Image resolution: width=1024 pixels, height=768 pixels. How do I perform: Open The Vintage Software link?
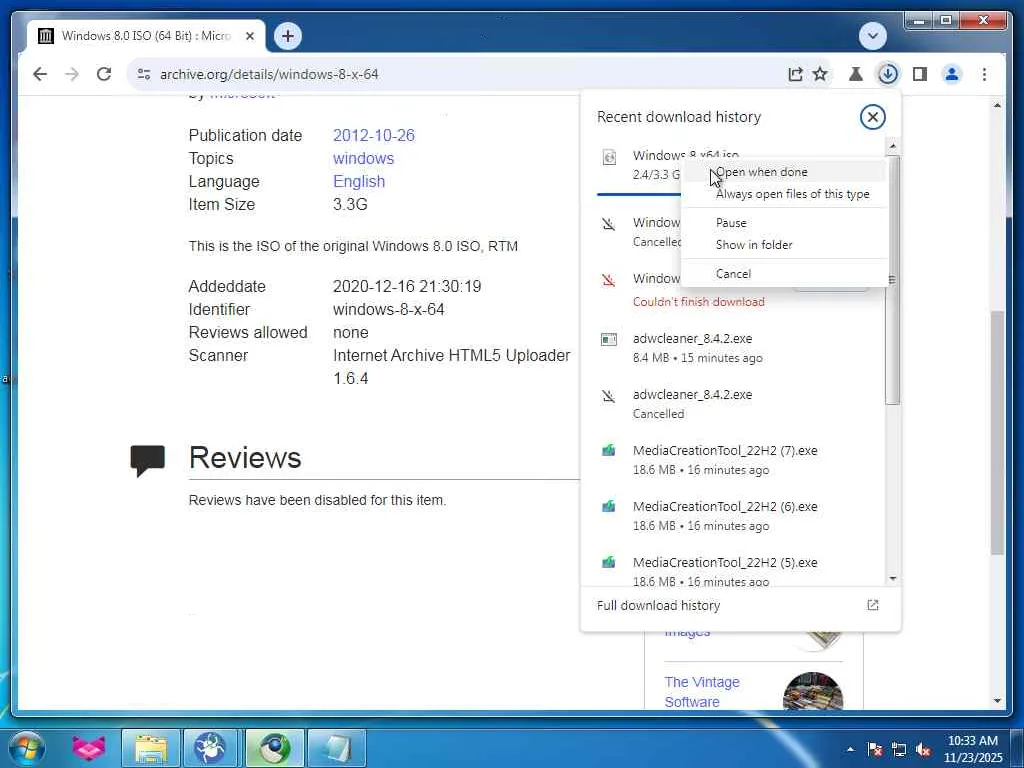pyautogui.click(x=702, y=692)
